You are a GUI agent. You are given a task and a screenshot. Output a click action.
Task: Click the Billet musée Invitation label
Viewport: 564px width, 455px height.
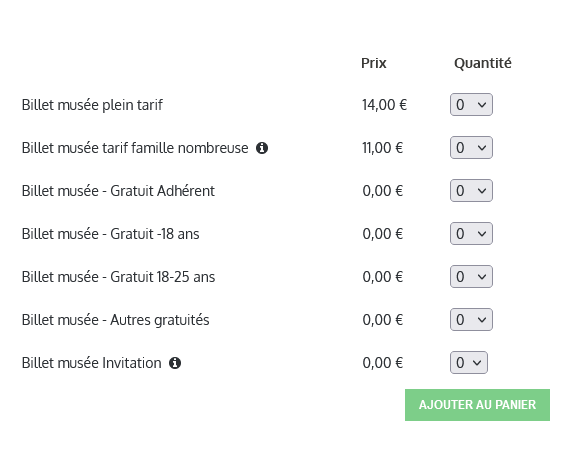pyautogui.click(x=91, y=363)
